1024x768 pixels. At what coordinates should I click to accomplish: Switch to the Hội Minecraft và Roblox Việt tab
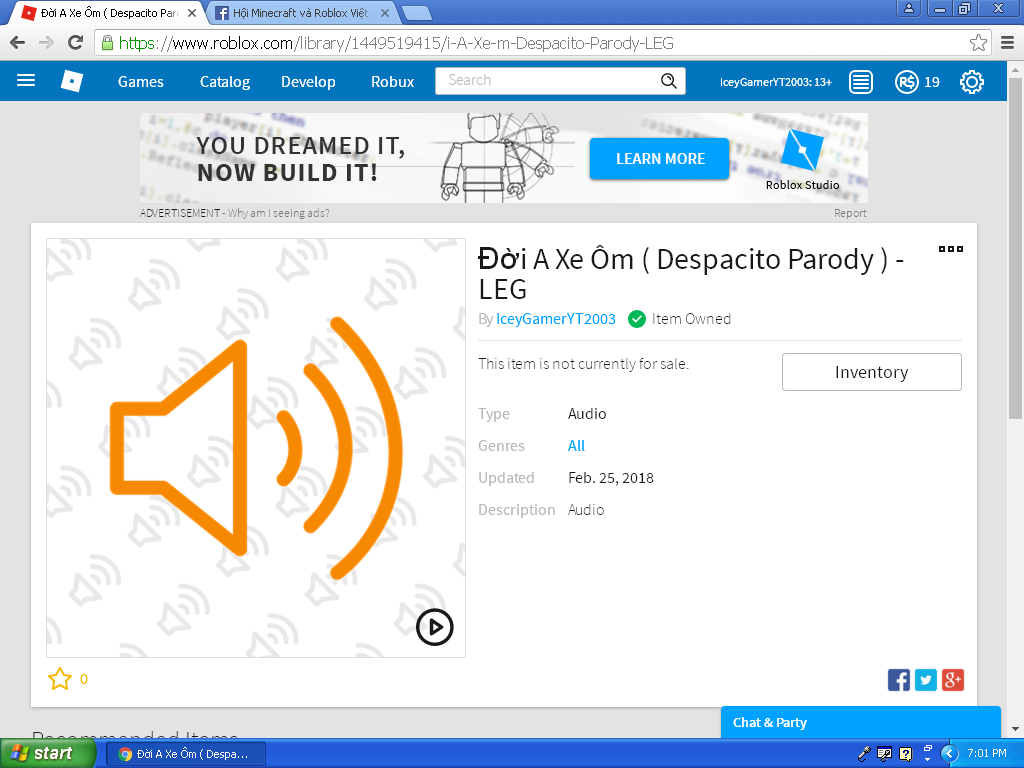click(300, 13)
